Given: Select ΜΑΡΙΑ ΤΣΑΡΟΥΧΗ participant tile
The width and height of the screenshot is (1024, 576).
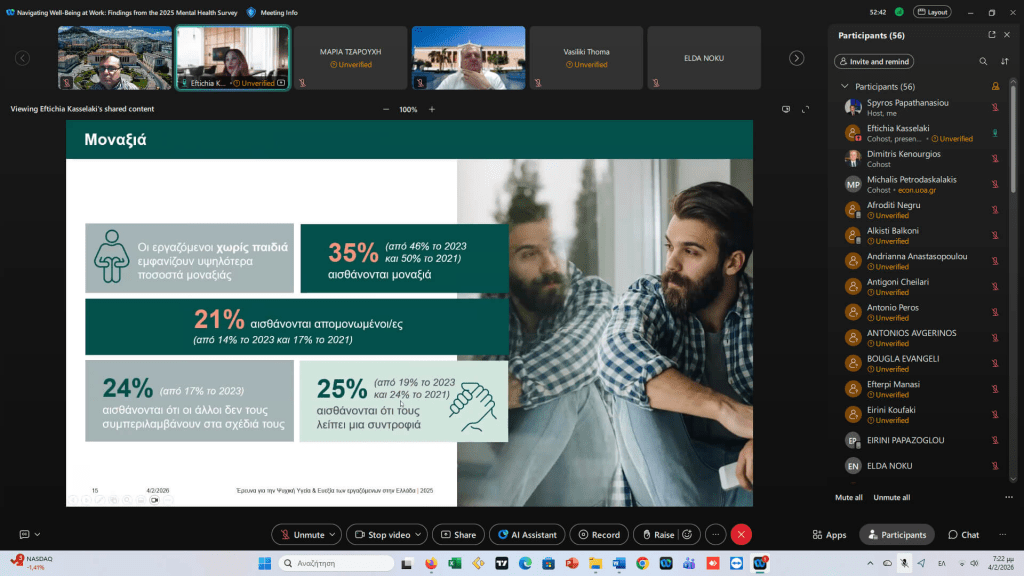Looking at the screenshot, I should [351, 57].
